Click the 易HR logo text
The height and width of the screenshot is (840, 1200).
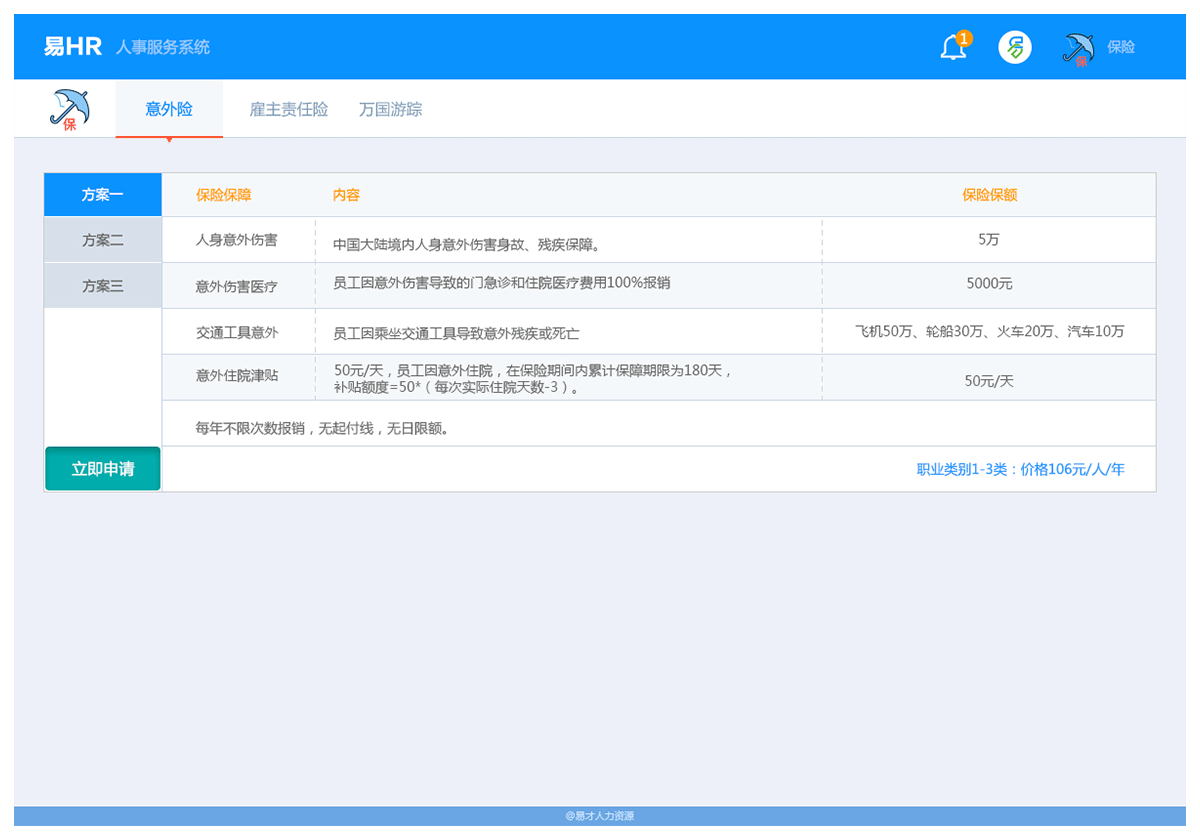tap(72, 47)
